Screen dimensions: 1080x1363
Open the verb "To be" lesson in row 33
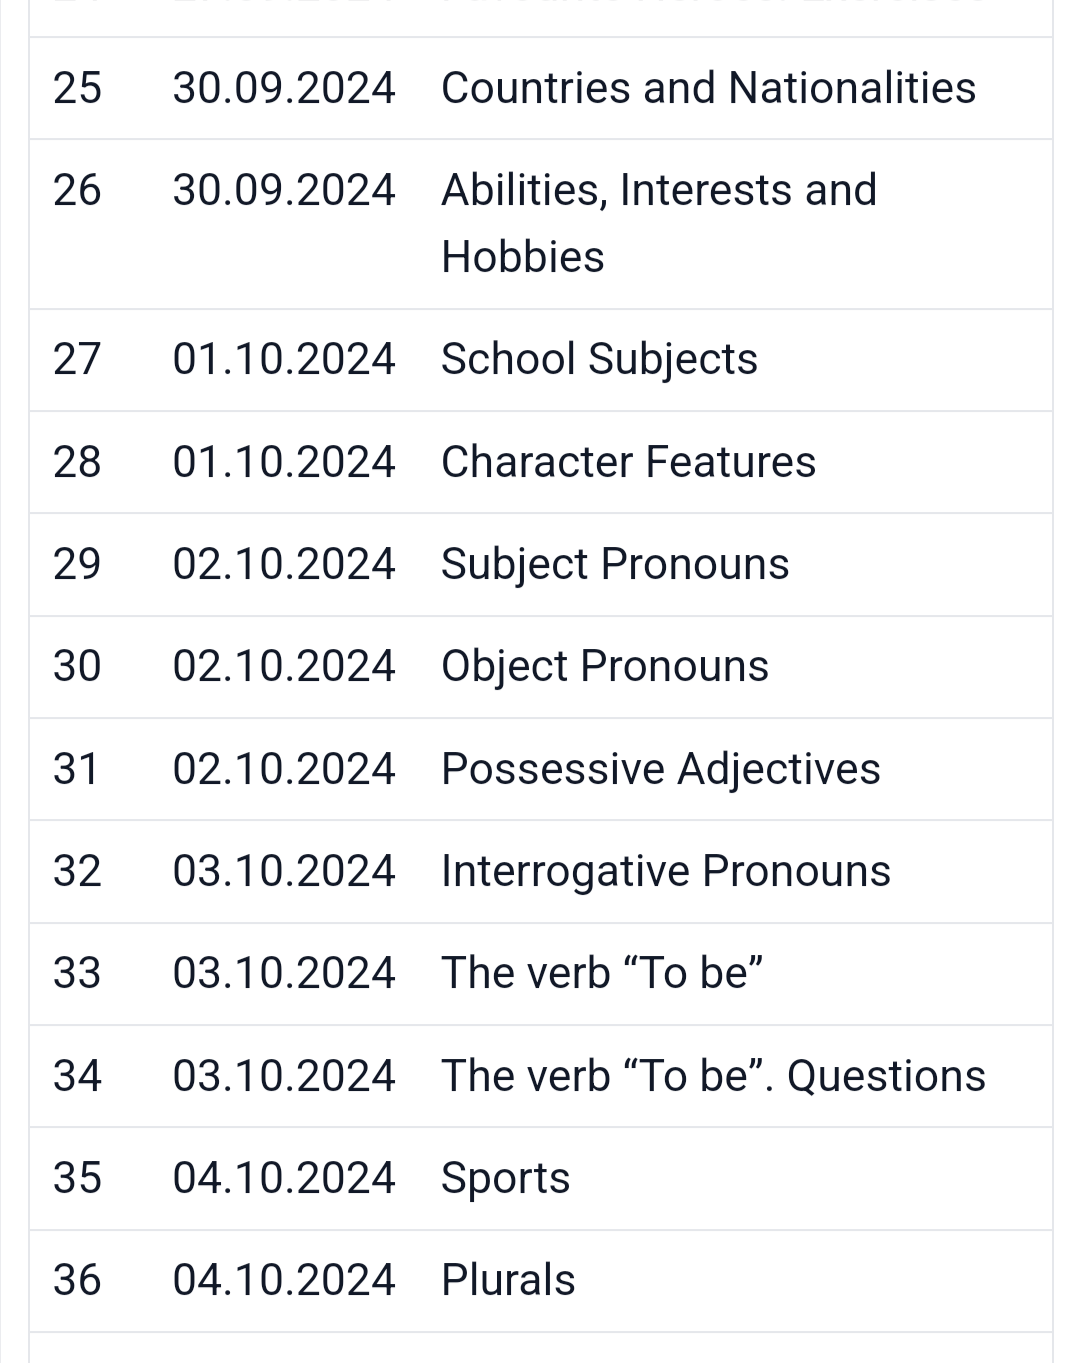pyautogui.click(x=602, y=973)
